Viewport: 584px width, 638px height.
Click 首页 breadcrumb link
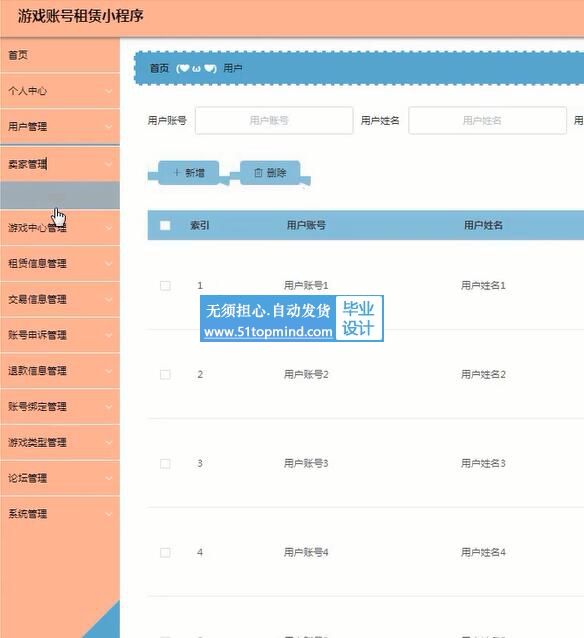(159, 68)
